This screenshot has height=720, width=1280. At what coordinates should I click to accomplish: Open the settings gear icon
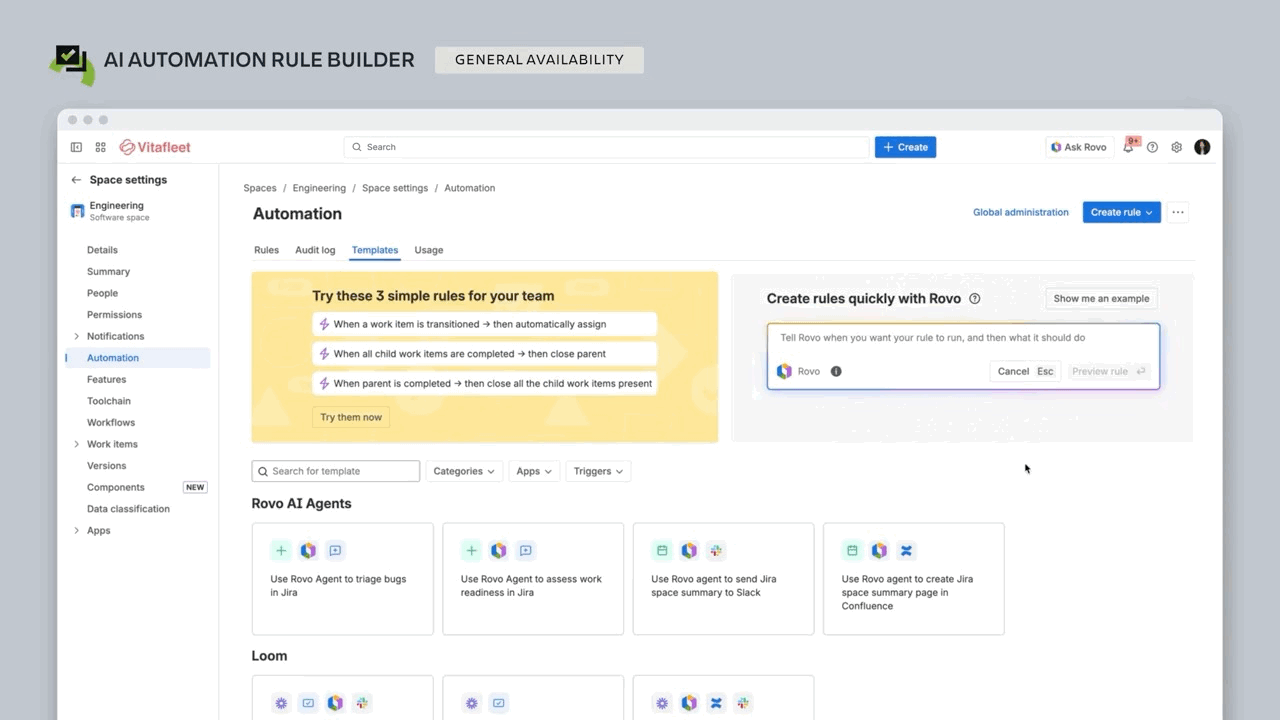pyautogui.click(x=1176, y=147)
